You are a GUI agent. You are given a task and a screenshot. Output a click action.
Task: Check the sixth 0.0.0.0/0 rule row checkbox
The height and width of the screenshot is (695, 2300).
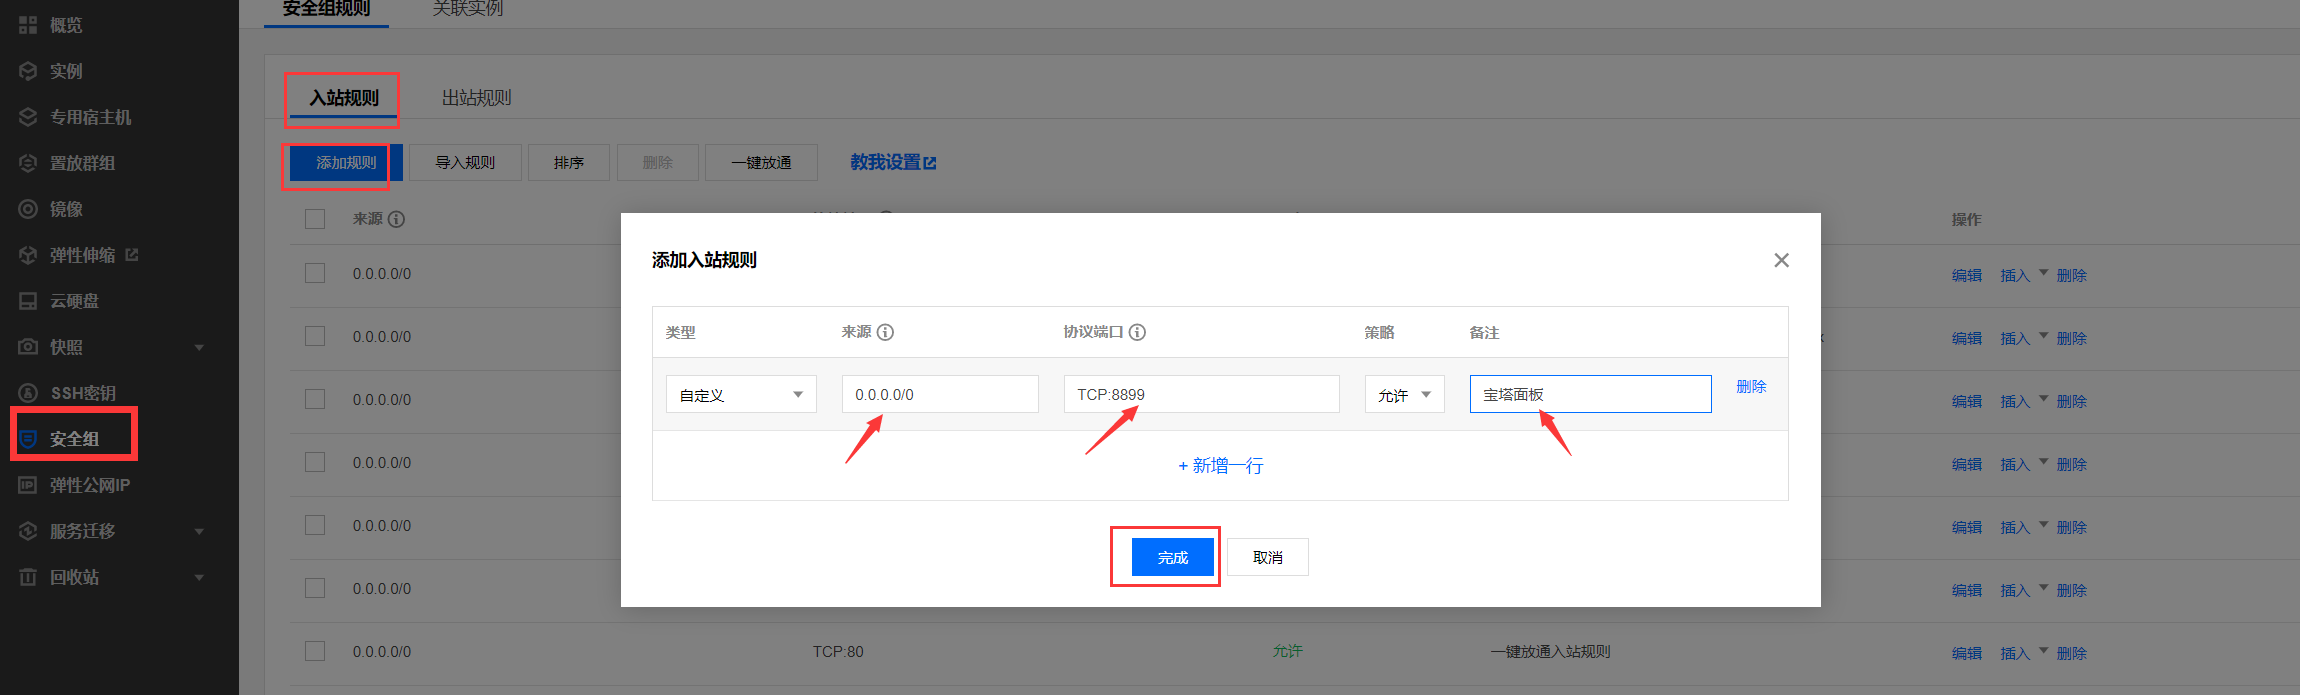point(315,588)
